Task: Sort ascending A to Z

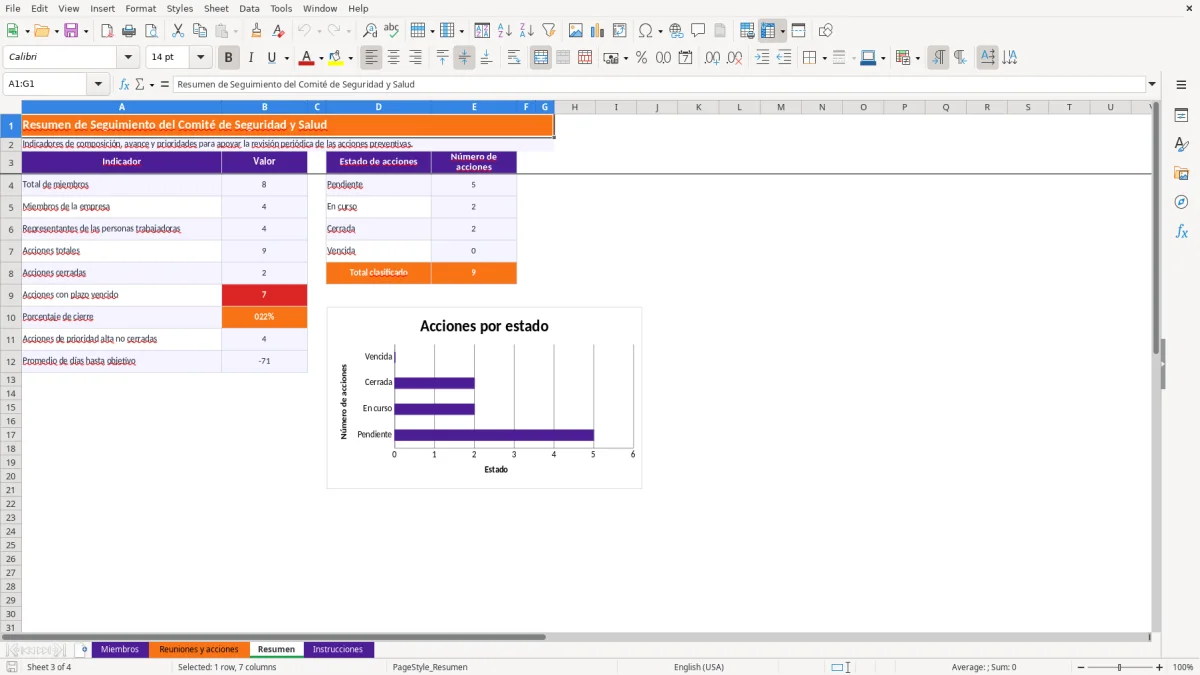Action: coord(505,31)
